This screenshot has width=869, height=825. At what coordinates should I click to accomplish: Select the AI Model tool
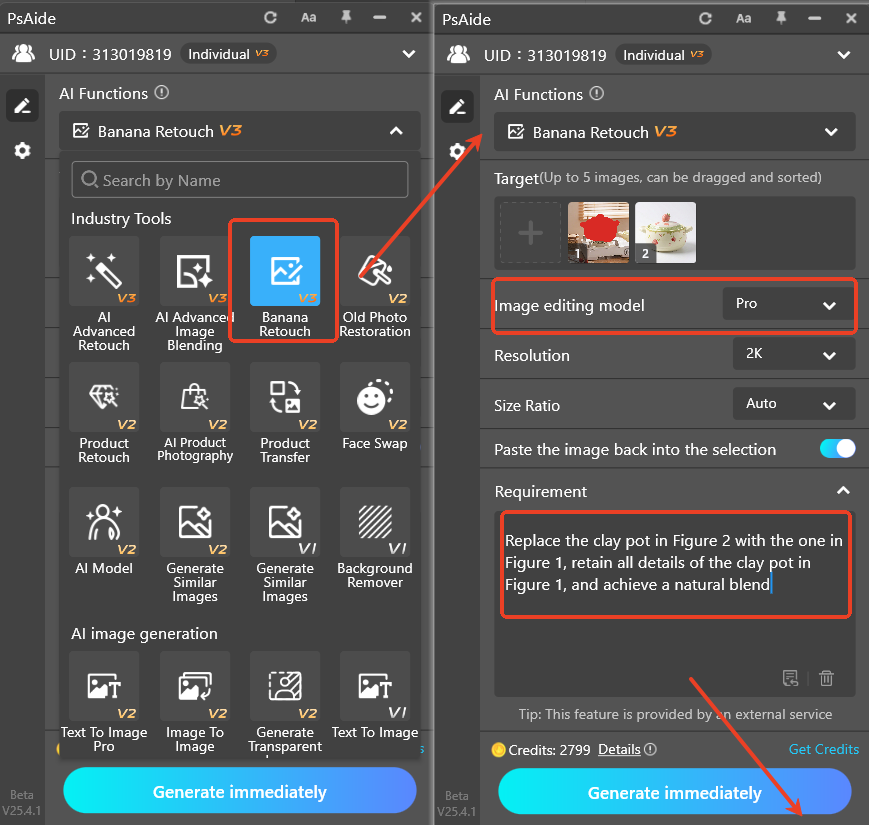tap(104, 523)
